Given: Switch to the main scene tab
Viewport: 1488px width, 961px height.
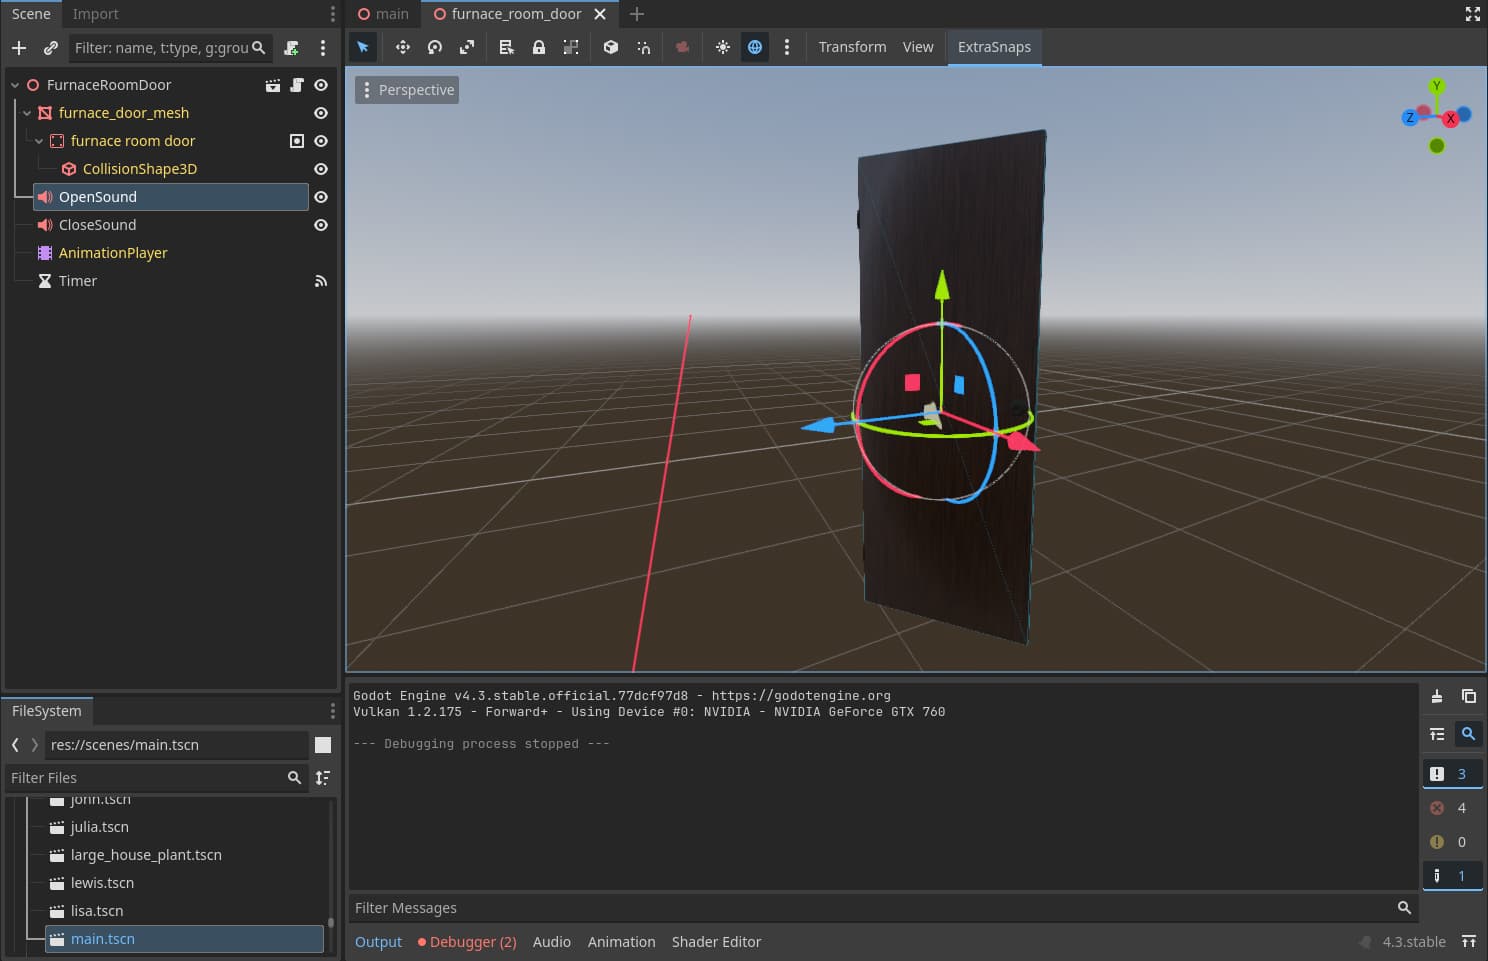Looking at the screenshot, I should click(384, 14).
